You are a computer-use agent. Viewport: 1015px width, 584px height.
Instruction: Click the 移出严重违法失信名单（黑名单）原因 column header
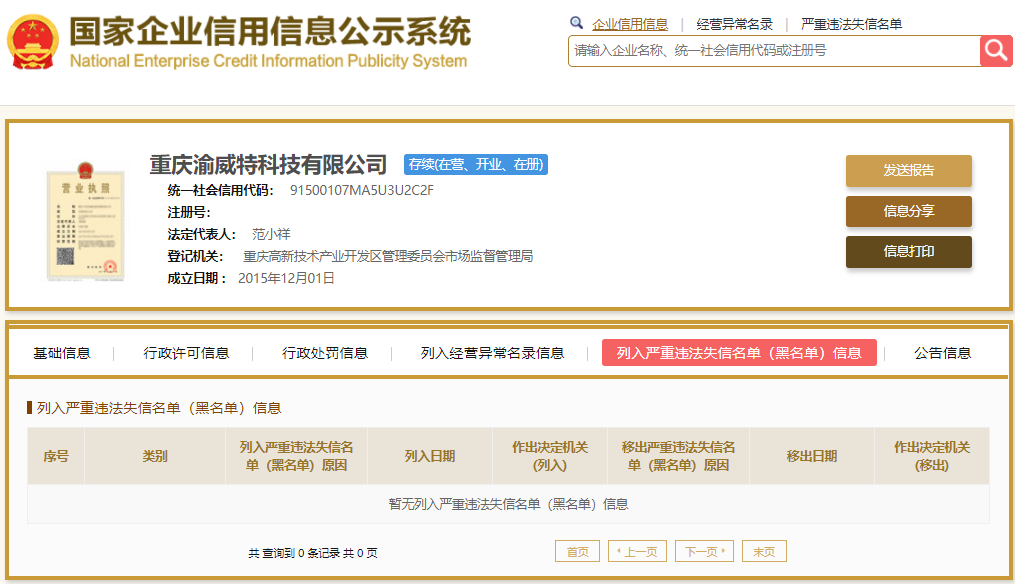point(678,456)
